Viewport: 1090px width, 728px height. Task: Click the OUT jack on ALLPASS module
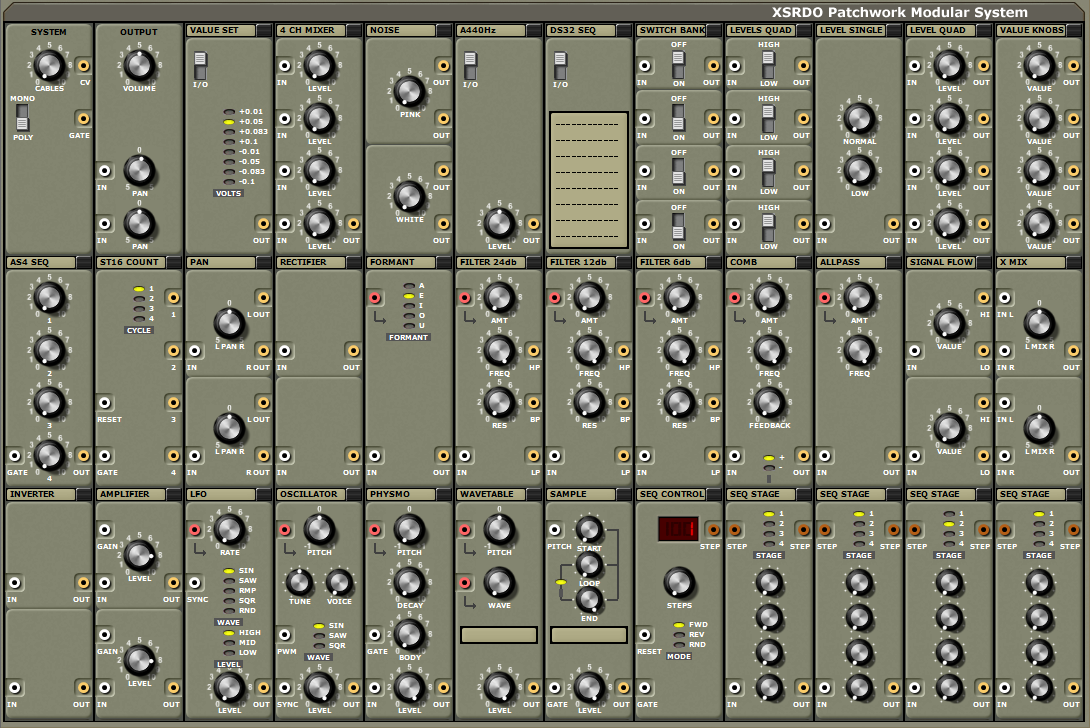click(x=893, y=456)
